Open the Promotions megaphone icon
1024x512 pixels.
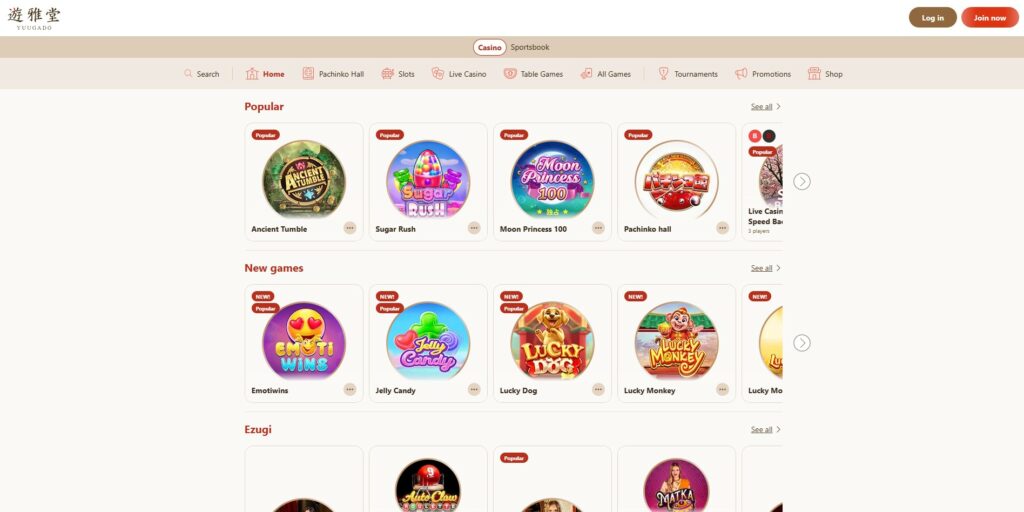click(741, 74)
